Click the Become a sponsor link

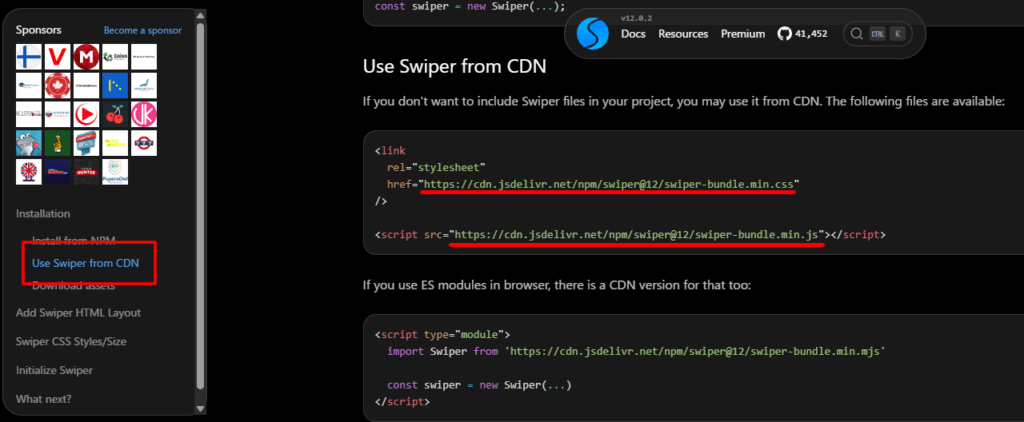143,31
